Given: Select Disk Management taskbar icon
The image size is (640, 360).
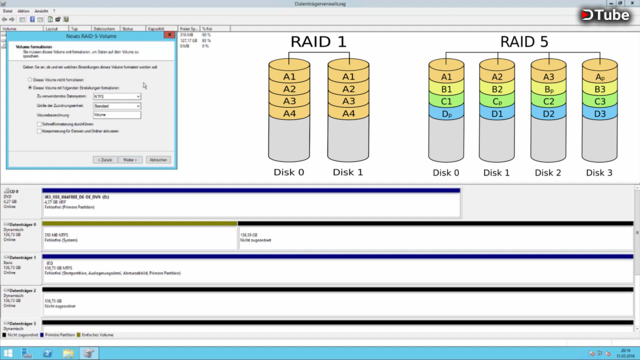Looking at the screenshot, I should pyautogui.click(x=89, y=353).
